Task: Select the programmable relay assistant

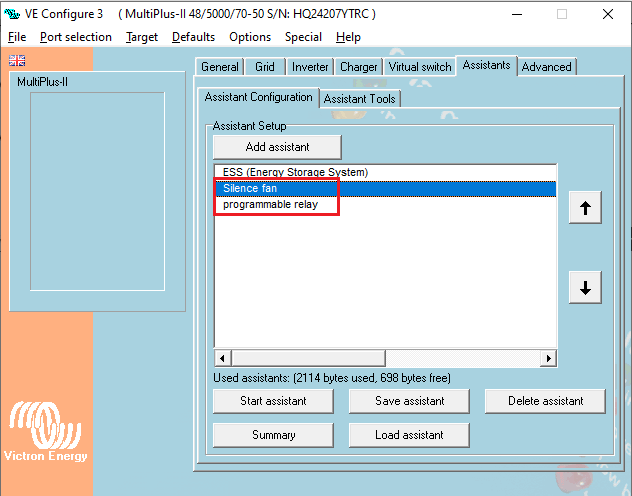Action: (x=270, y=204)
